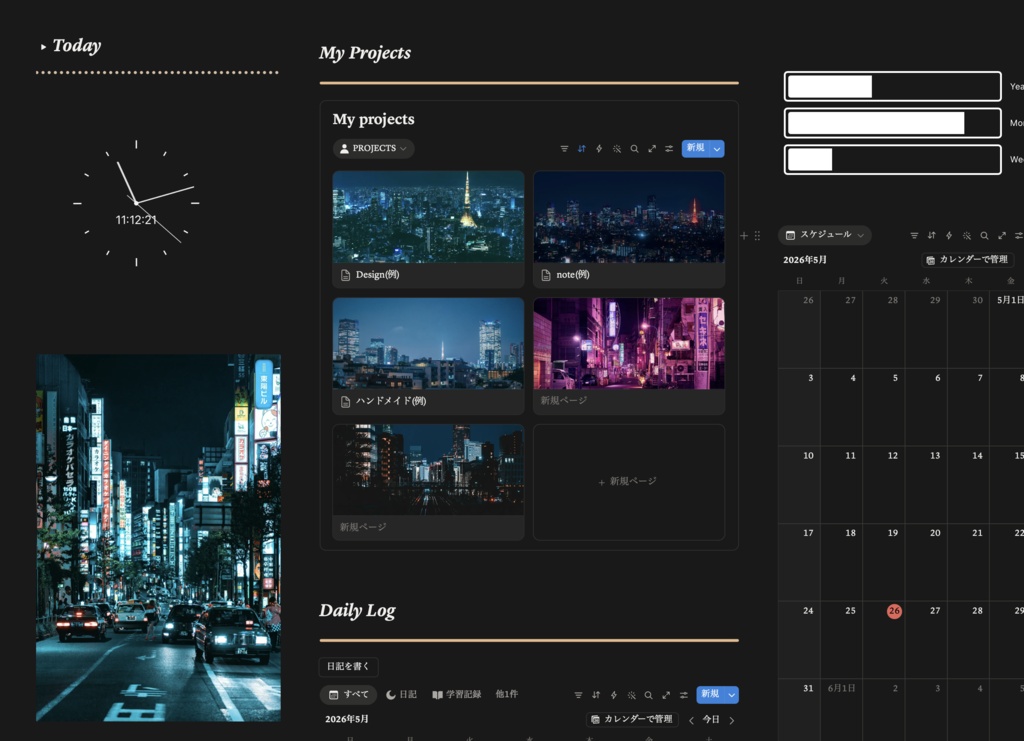Image resolution: width=1024 pixels, height=741 pixels.
Task: Open the untitled card with pink neon alley
Action: 629,356
